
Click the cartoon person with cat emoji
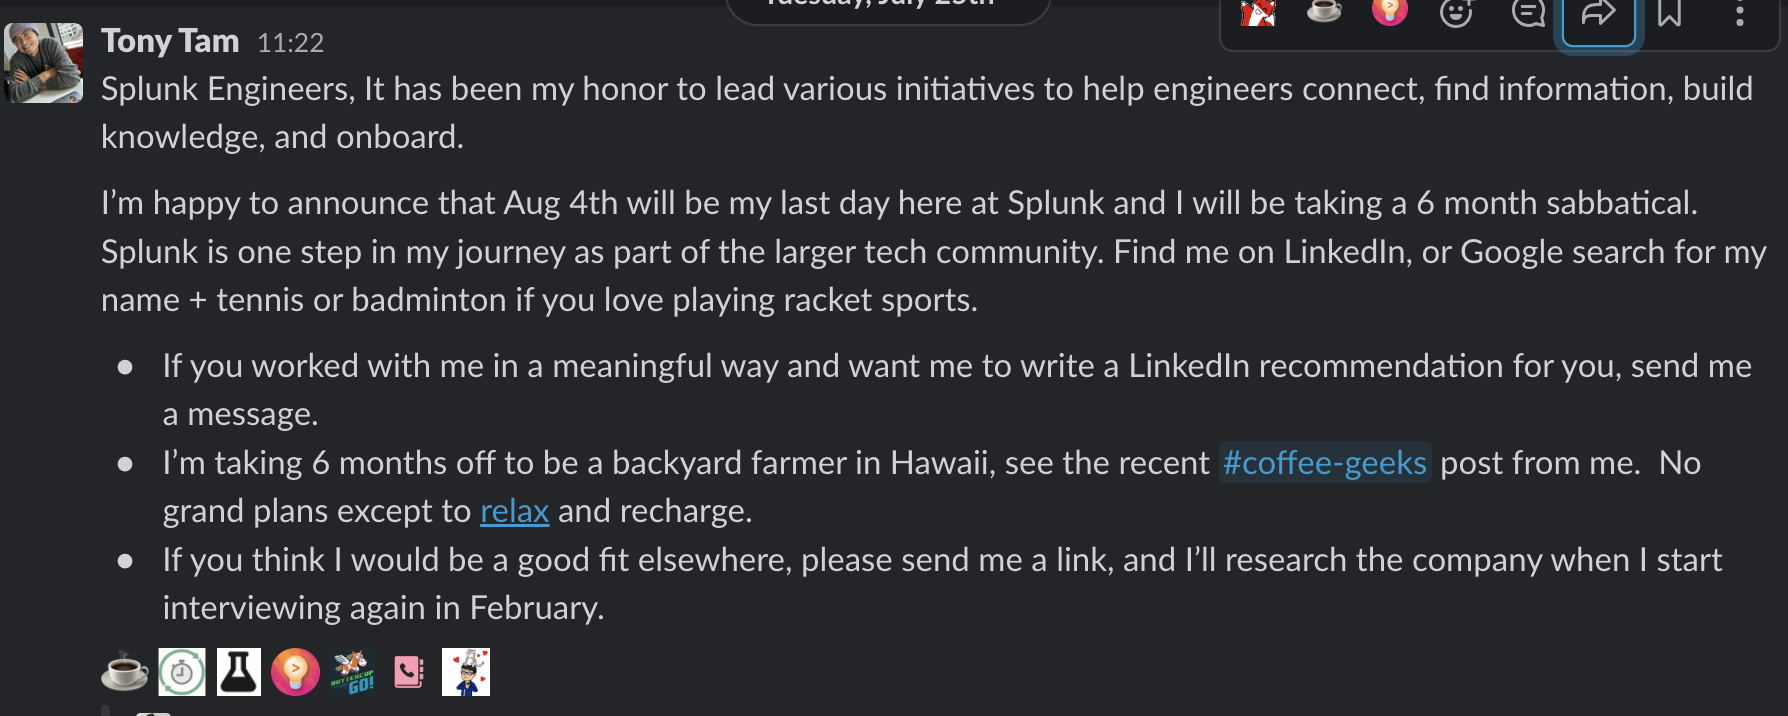[x=466, y=672]
